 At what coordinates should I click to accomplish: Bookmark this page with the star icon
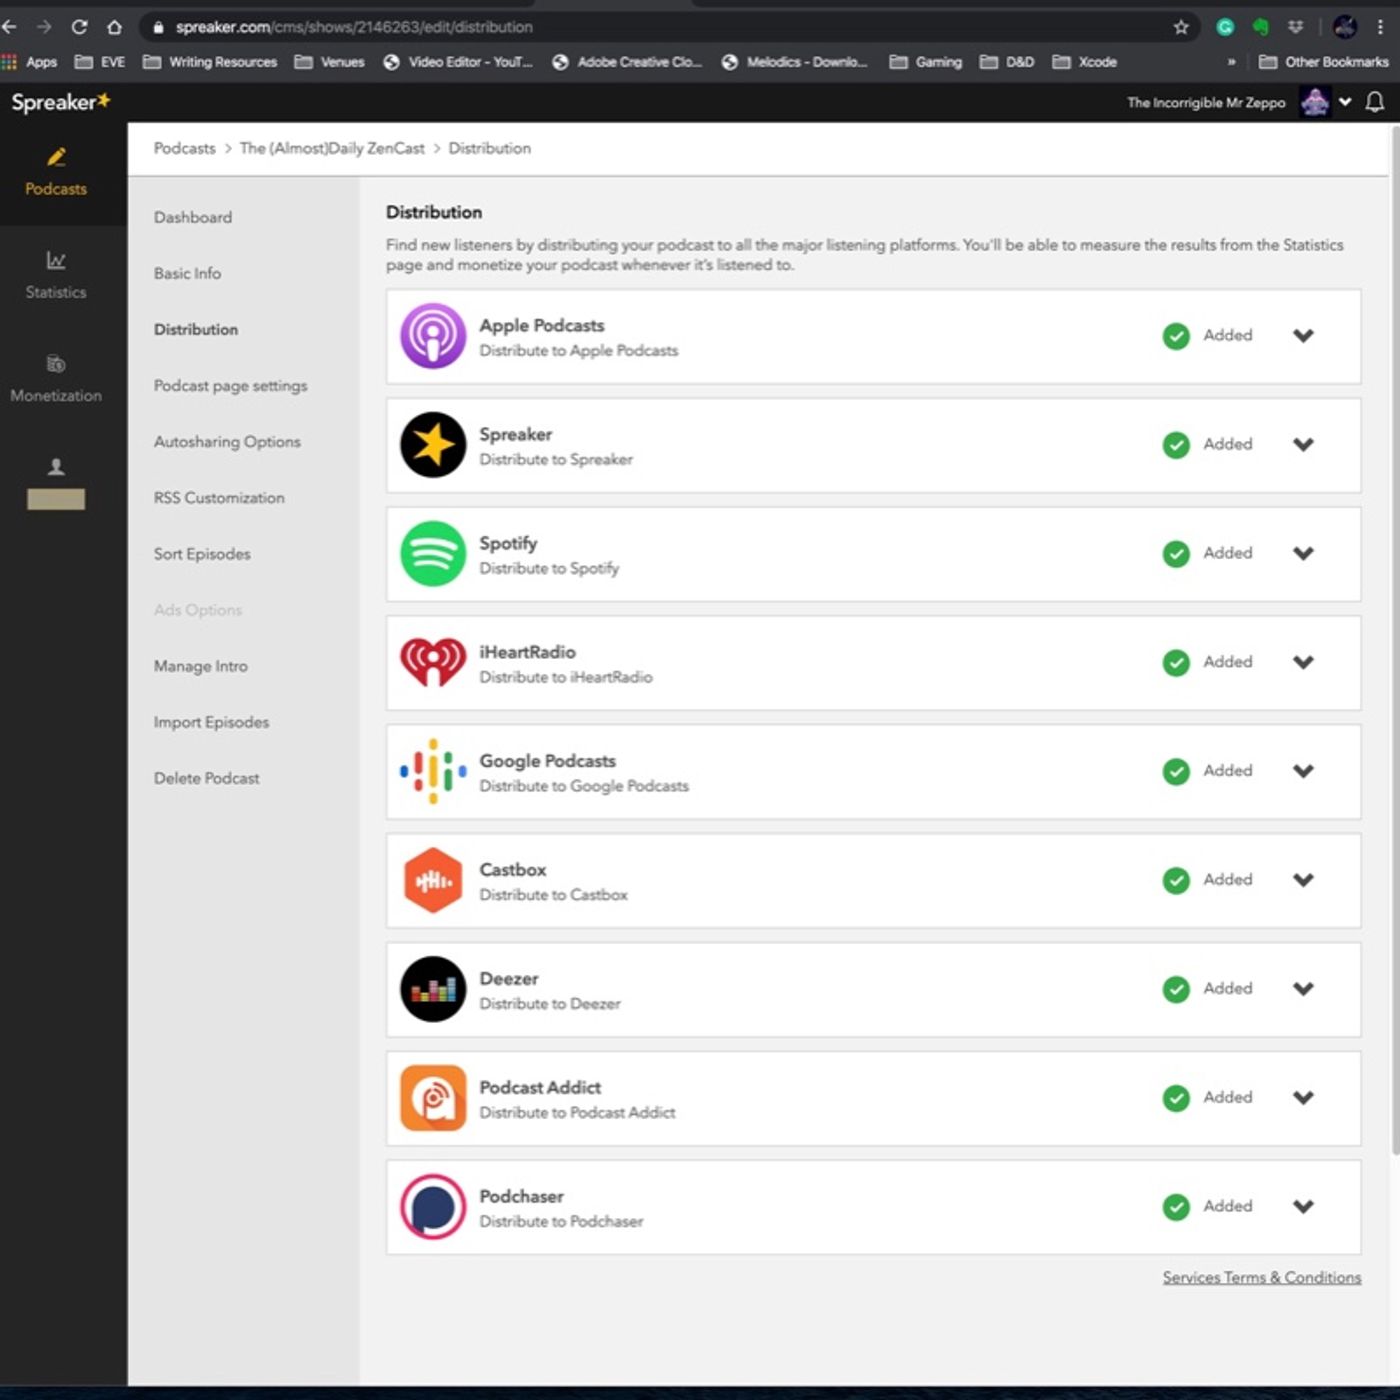[1181, 27]
